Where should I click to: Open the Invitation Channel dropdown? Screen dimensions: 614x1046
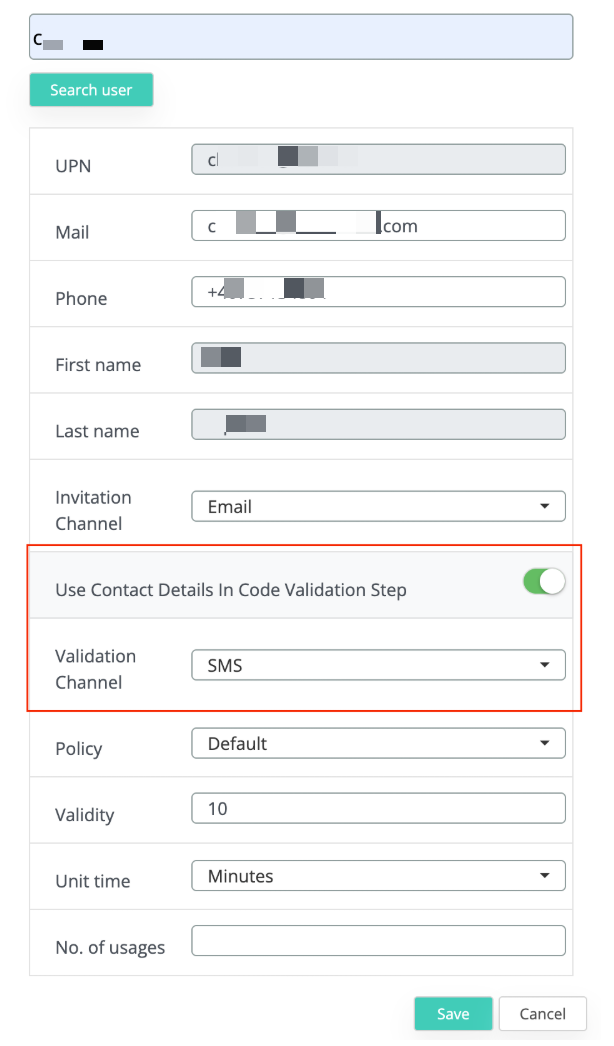[x=378, y=507]
